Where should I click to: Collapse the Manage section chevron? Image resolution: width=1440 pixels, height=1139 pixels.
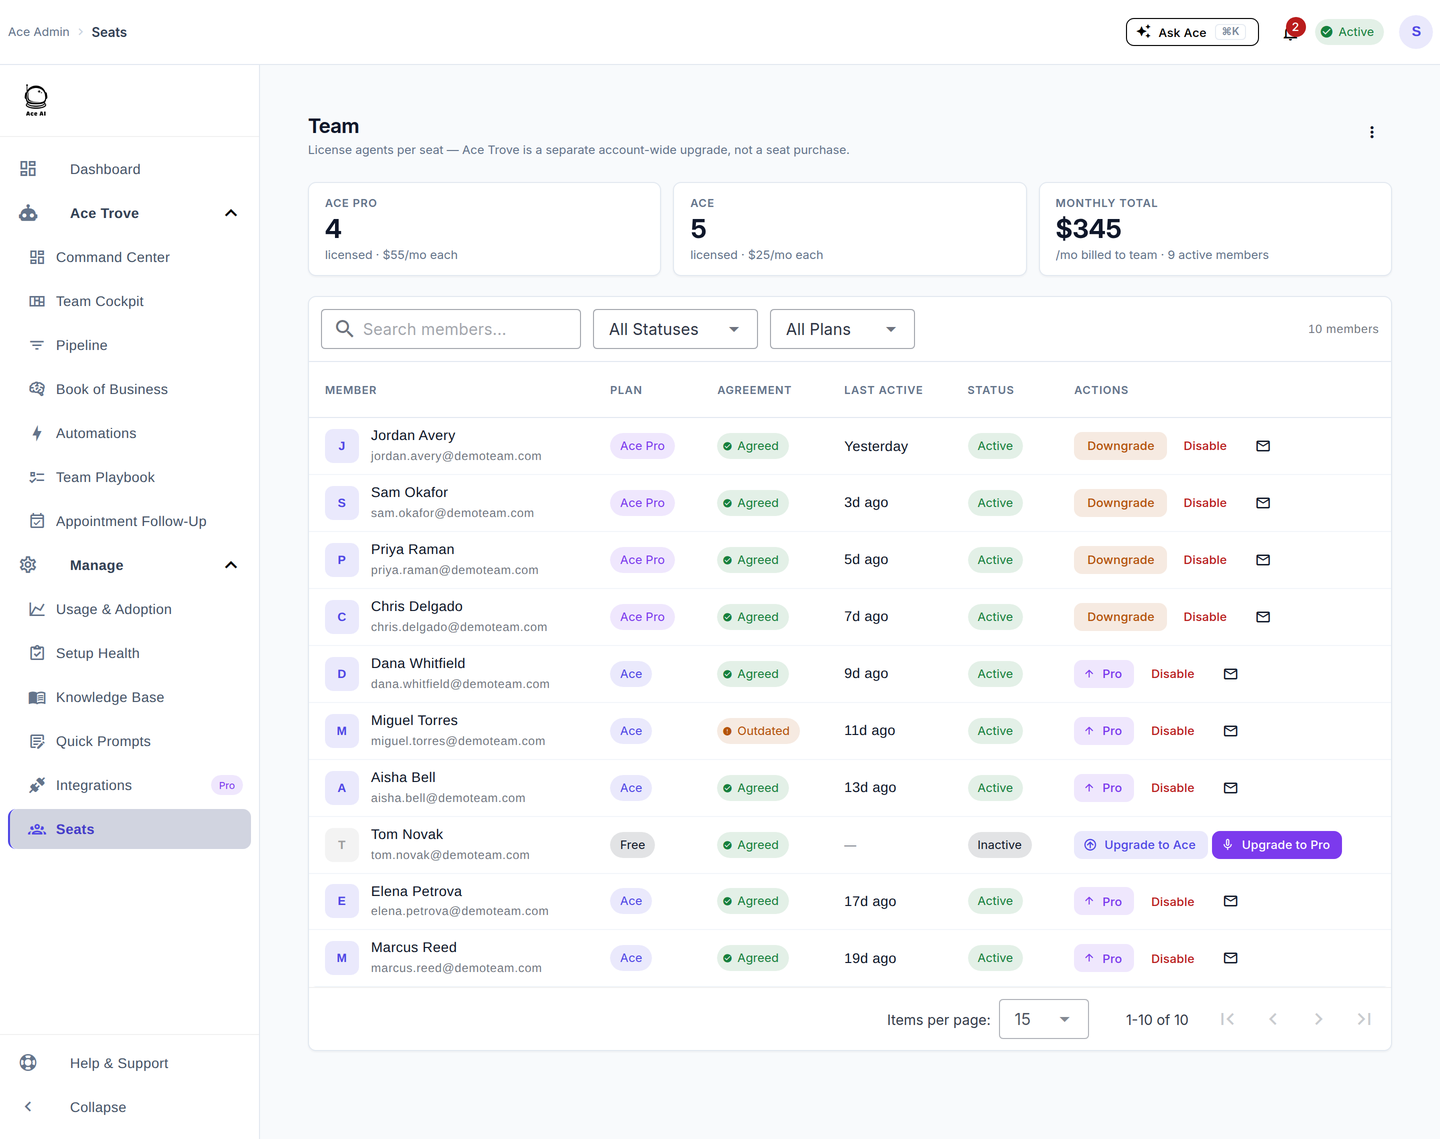click(x=231, y=565)
